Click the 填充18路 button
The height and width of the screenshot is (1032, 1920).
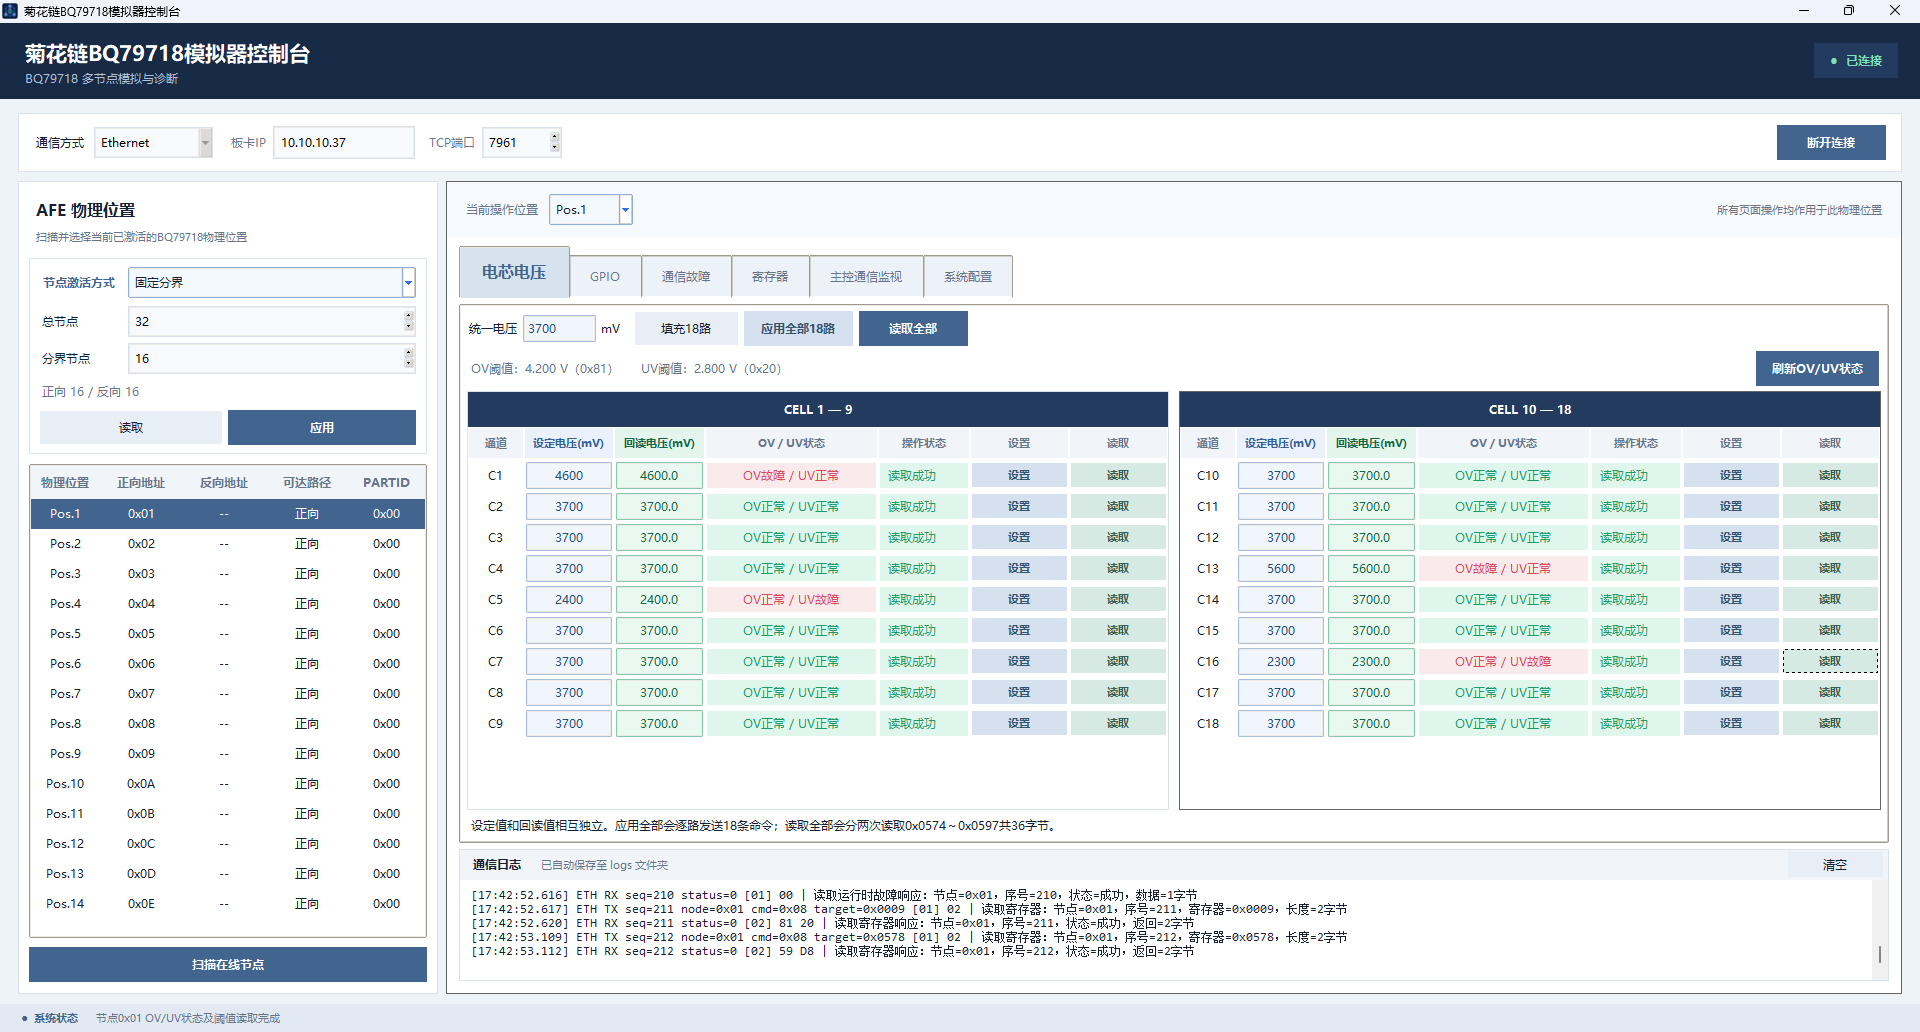coord(686,329)
